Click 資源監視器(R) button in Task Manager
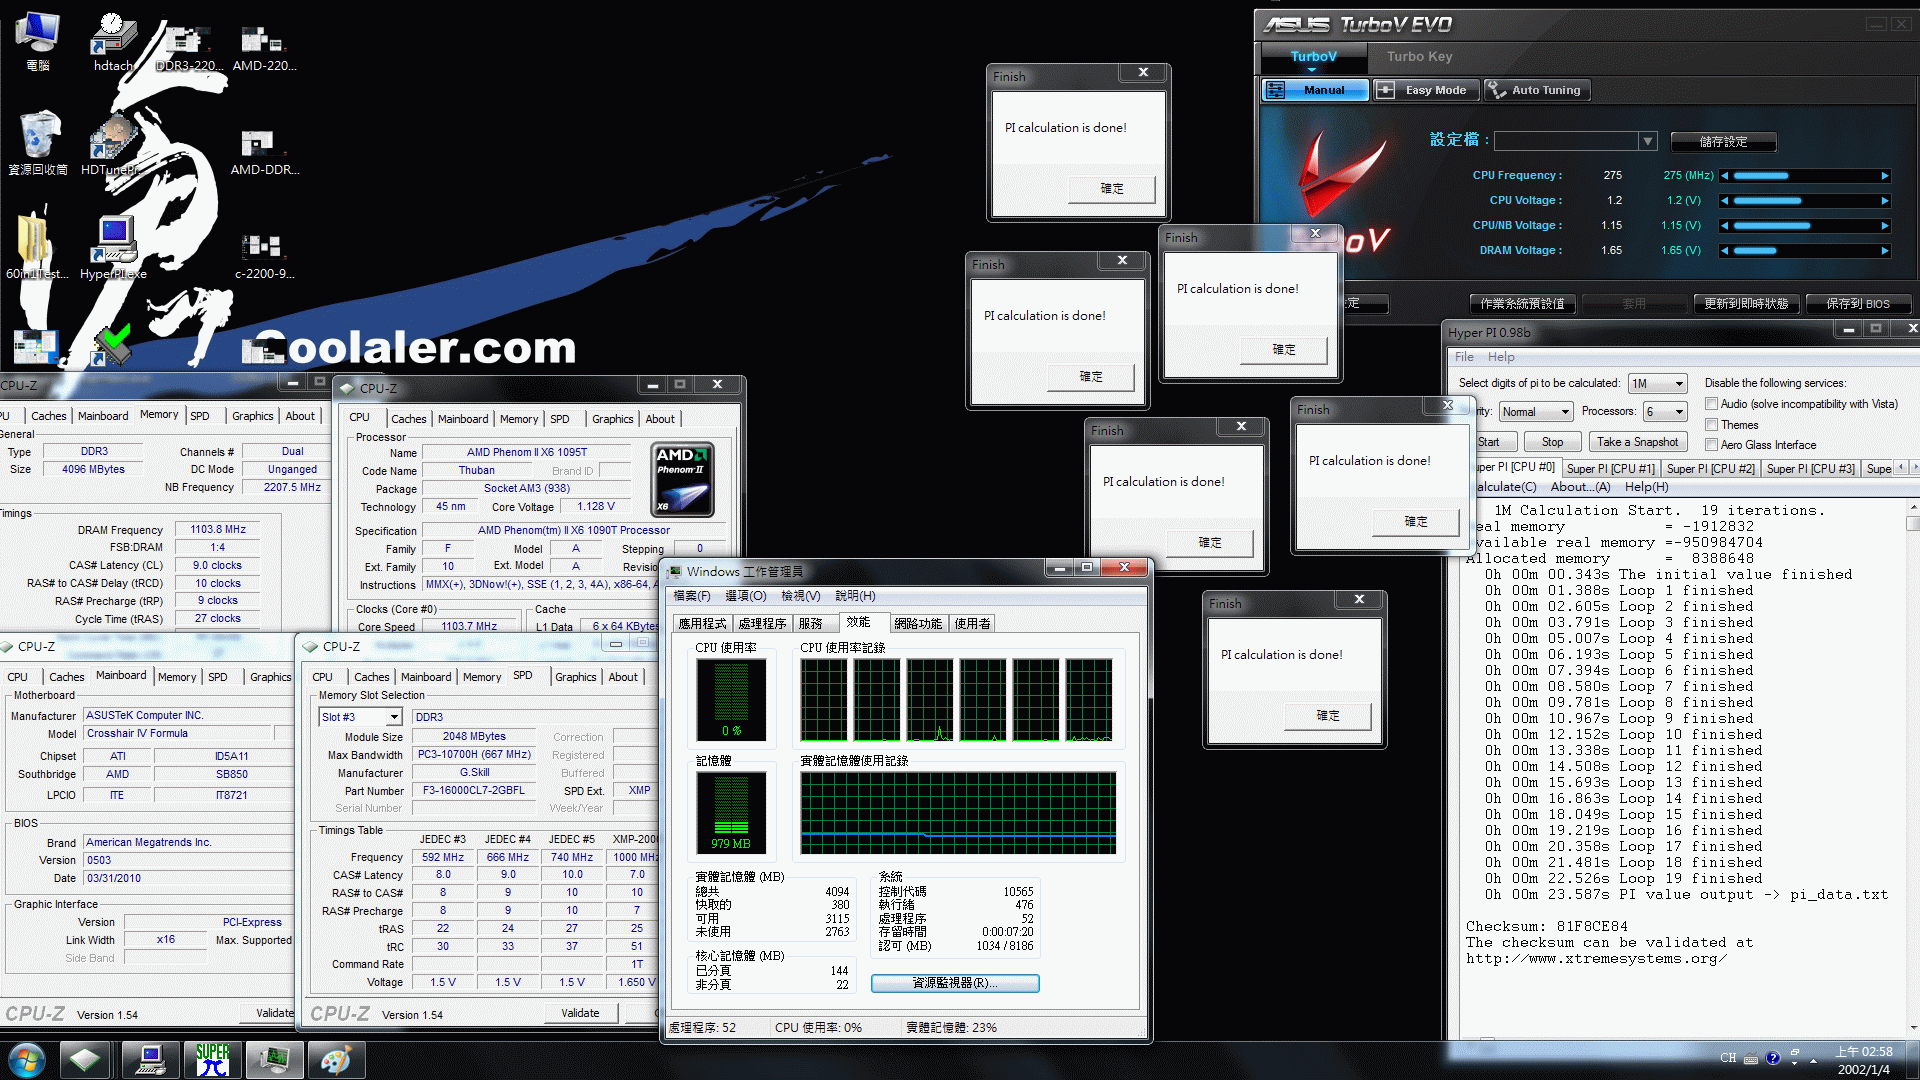1920x1080 pixels. (x=955, y=983)
